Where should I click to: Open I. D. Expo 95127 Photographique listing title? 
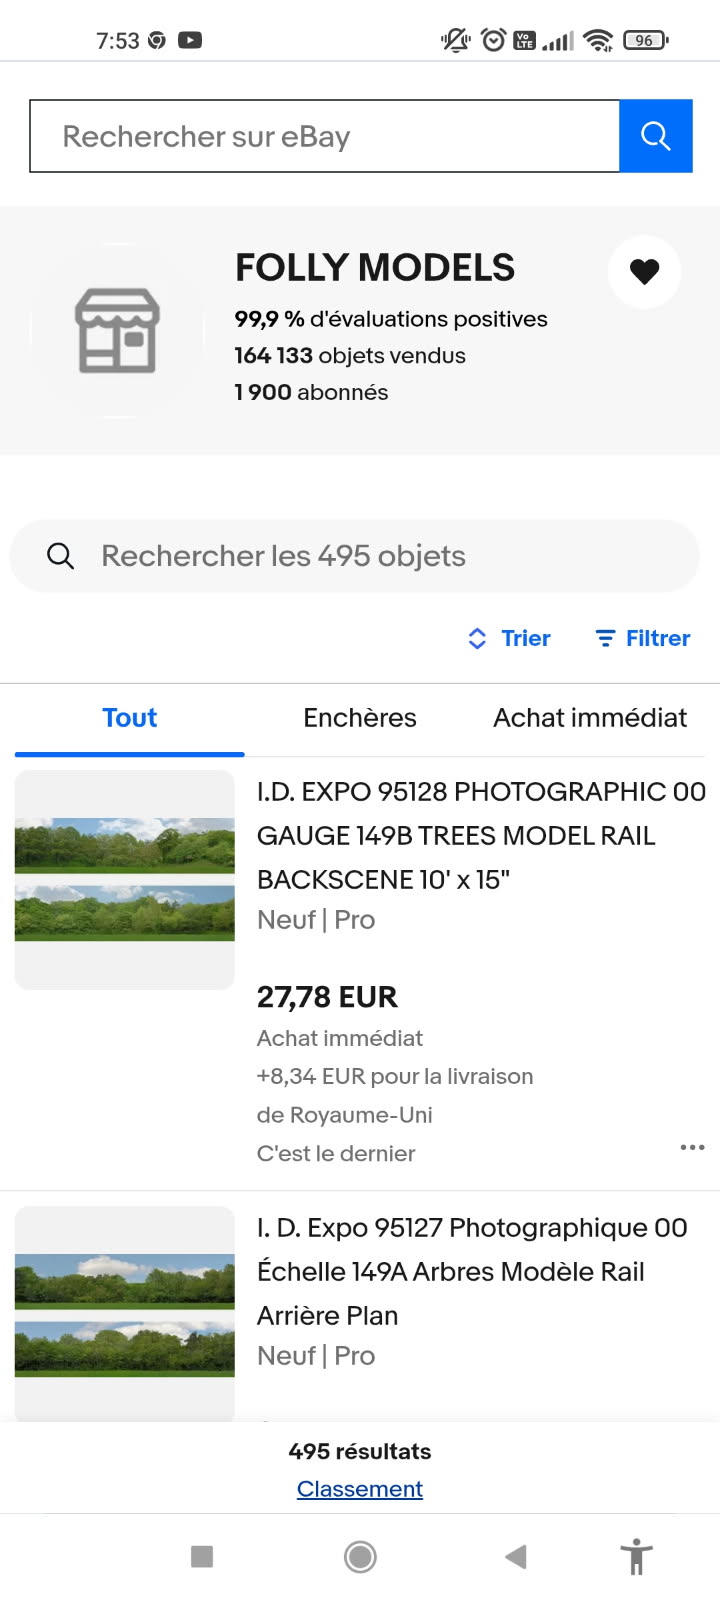coord(472,1271)
